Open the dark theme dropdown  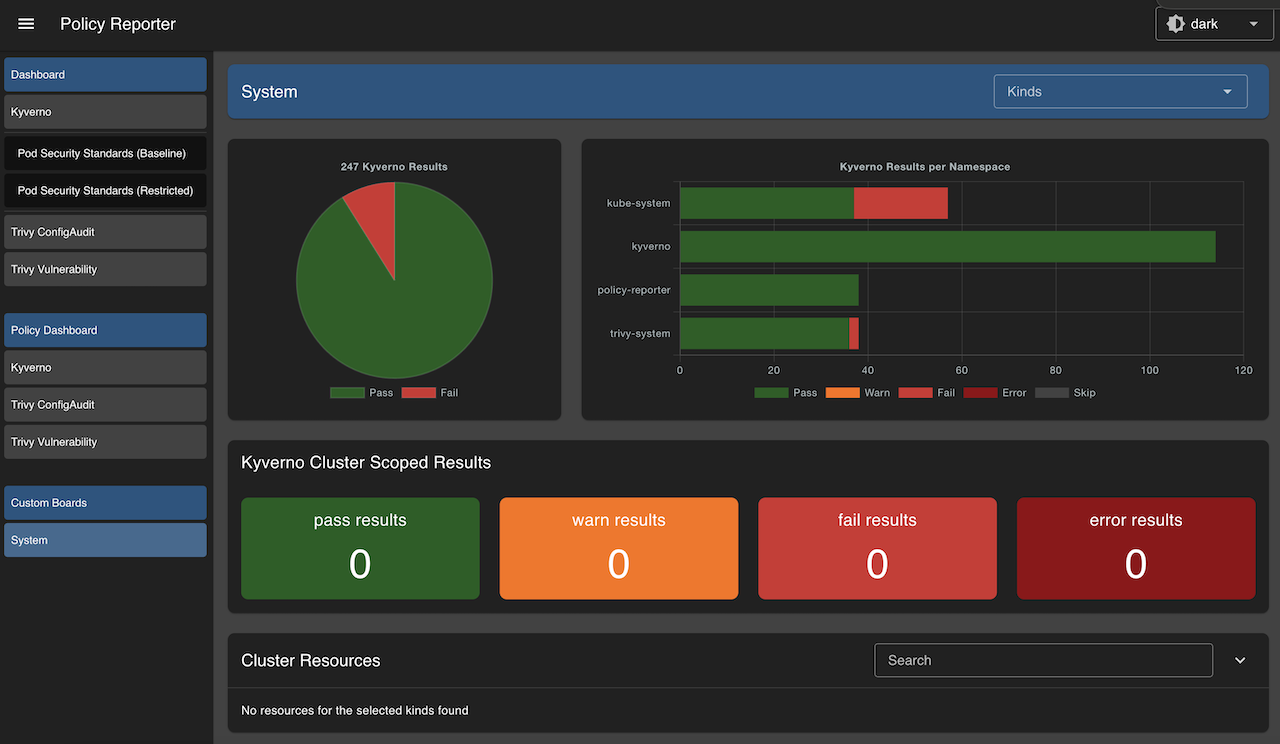(x=1214, y=24)
